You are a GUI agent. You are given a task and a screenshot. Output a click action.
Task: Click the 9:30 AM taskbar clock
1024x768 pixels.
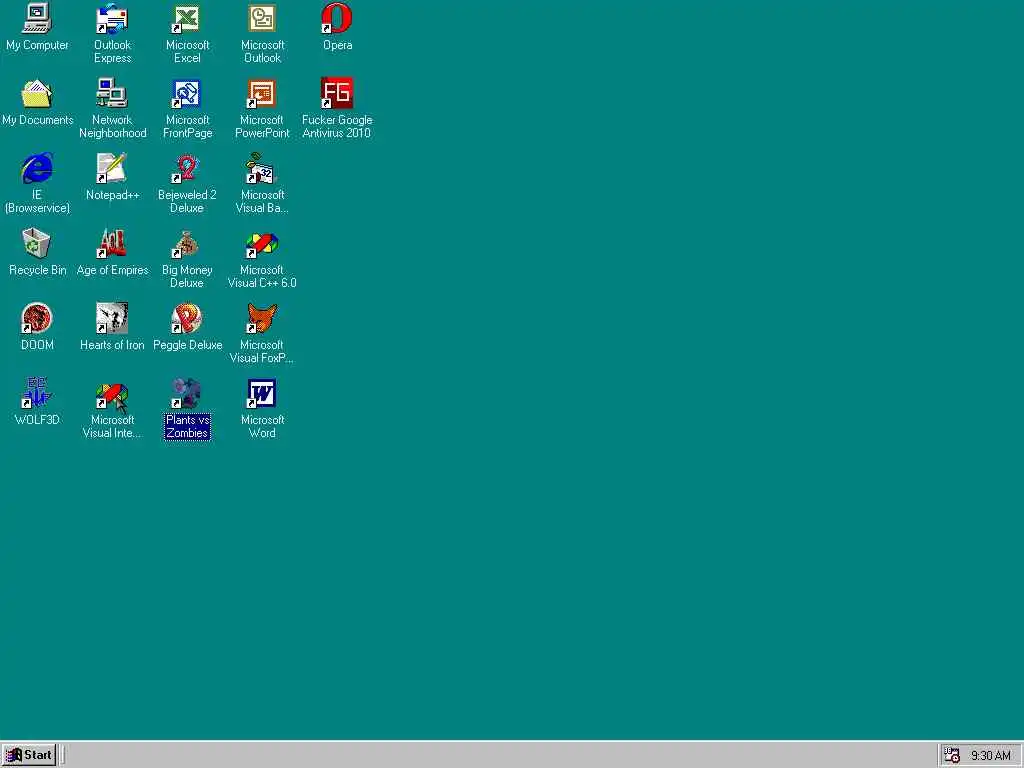tap(990, 756)
